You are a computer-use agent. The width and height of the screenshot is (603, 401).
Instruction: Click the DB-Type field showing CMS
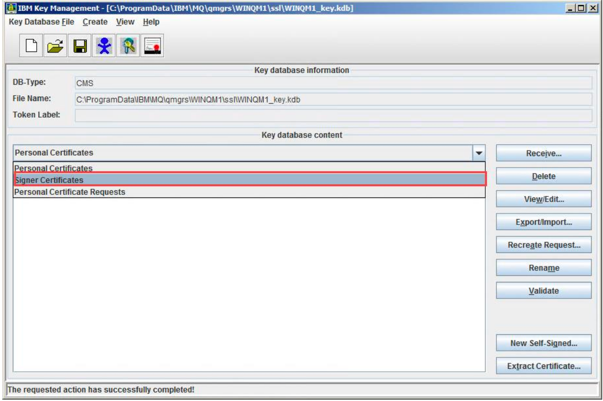tap(333, 83)
